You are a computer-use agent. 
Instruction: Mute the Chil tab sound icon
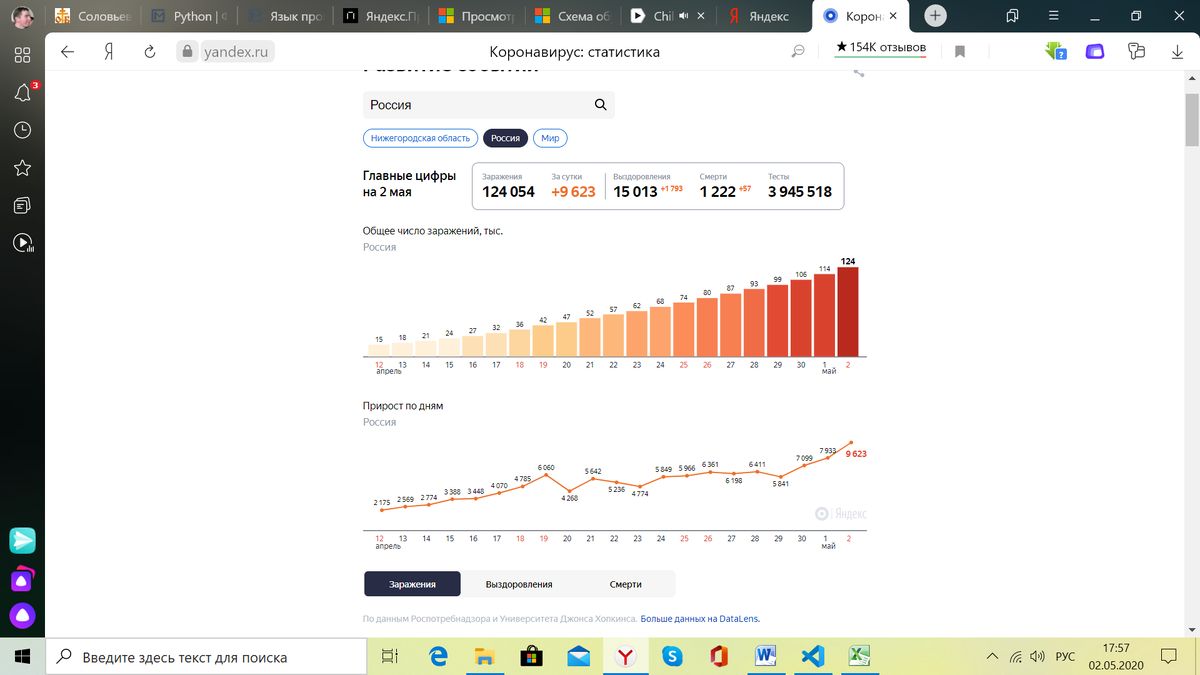pyautogui.click(x=683, y=17)
